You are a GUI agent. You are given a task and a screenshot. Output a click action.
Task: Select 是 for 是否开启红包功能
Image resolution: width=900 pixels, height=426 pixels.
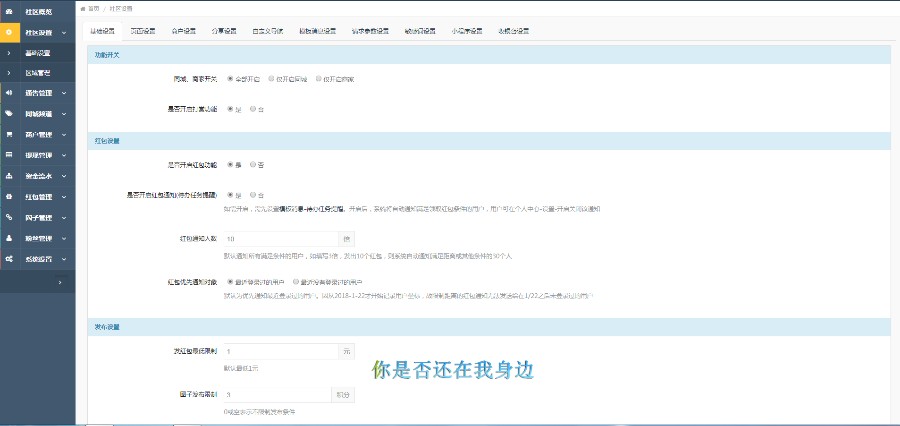pyautogui.click(x=231, y=164)
